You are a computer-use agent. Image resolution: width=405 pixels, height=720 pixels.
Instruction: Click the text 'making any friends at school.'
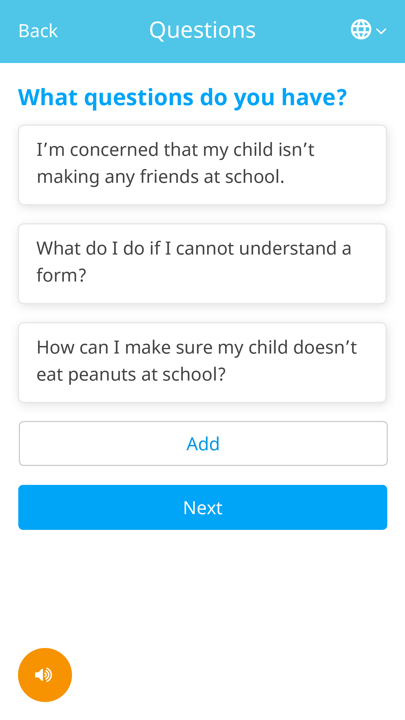160,177
